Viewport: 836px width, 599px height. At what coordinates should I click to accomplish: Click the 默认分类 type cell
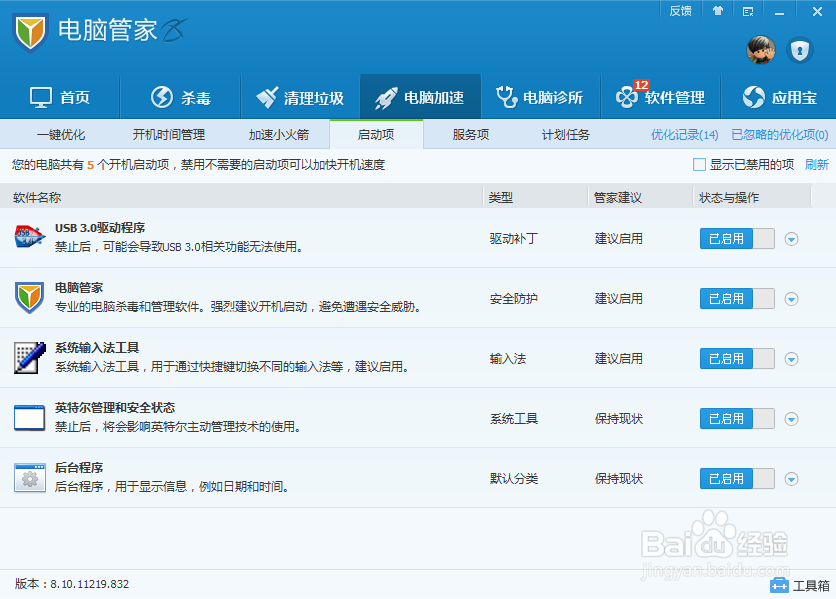click(x=513, y=478)
